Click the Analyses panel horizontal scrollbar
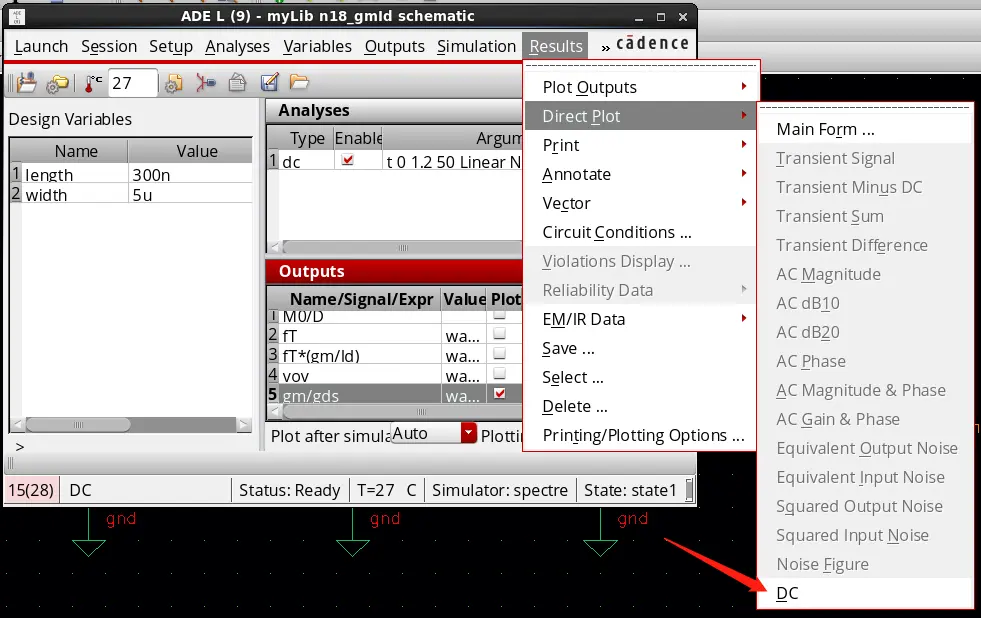 402,248
